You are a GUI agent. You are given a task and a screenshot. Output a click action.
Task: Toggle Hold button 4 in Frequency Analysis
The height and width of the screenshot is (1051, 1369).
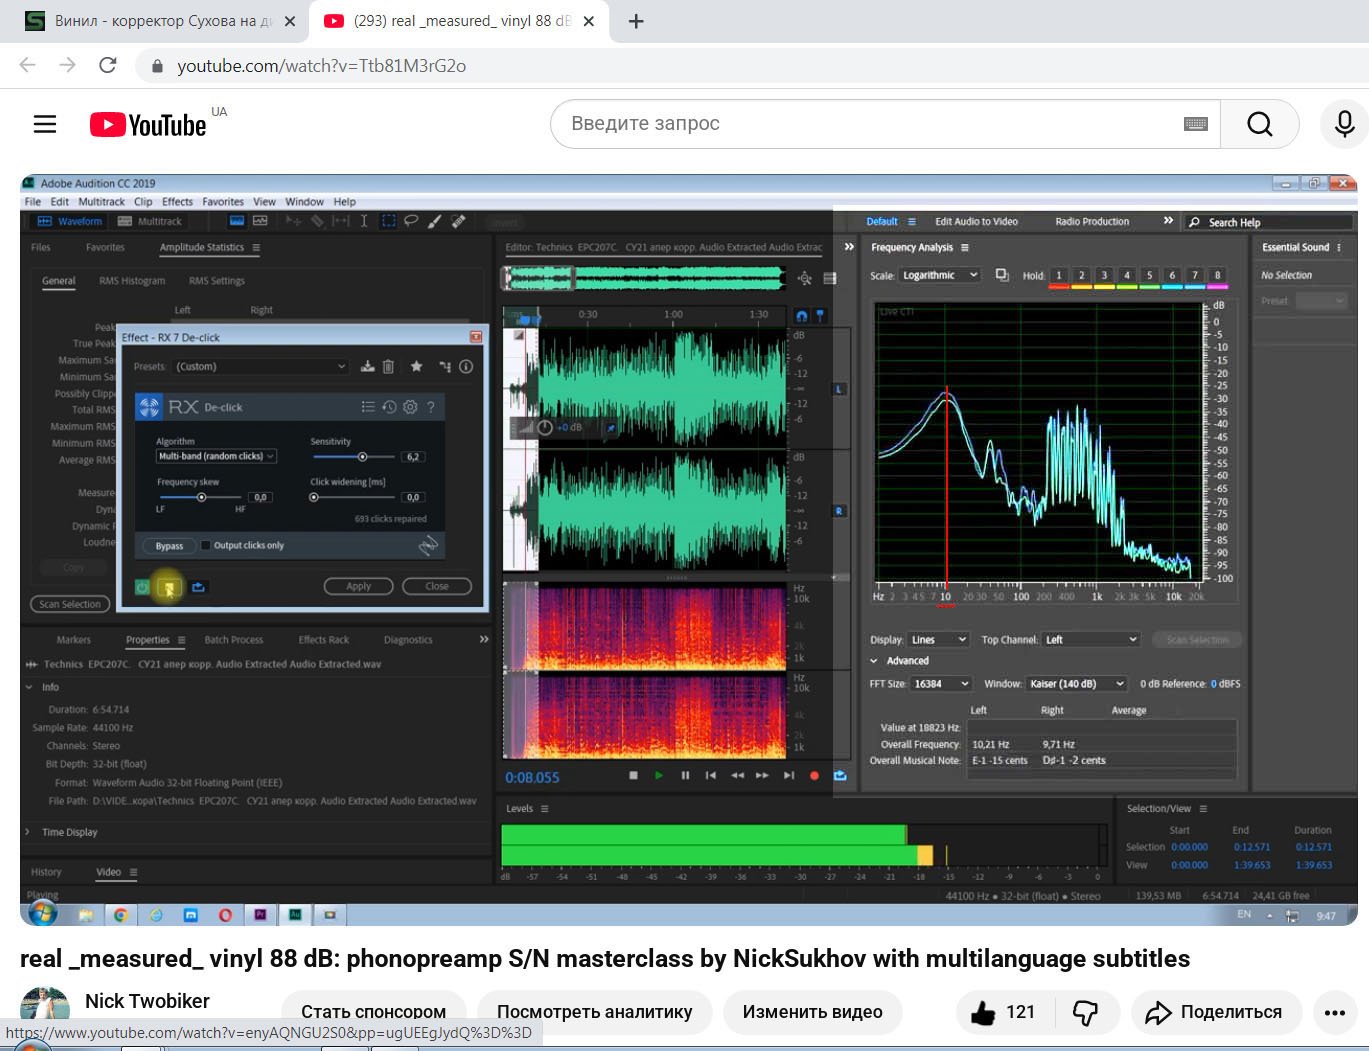click(1126, 275)
